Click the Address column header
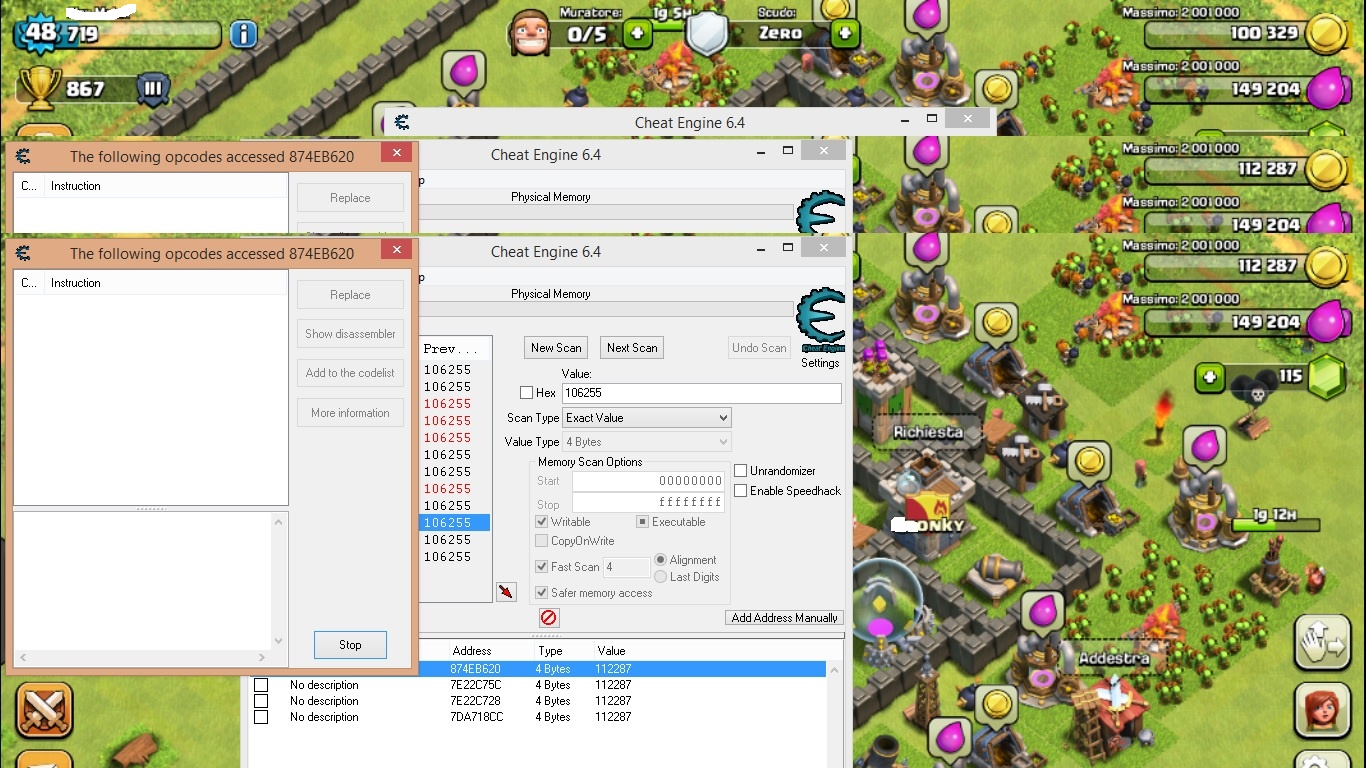 tap(472, 651)
